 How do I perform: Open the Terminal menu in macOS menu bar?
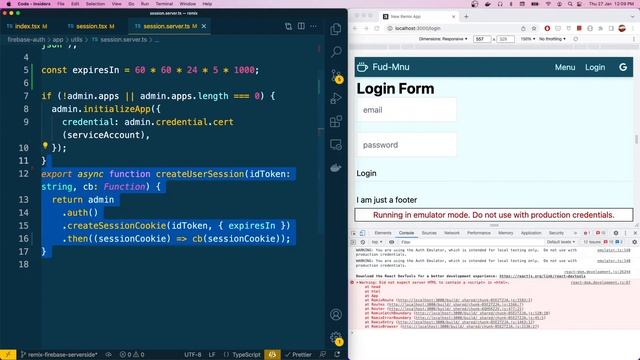click(x=164, y=4)
